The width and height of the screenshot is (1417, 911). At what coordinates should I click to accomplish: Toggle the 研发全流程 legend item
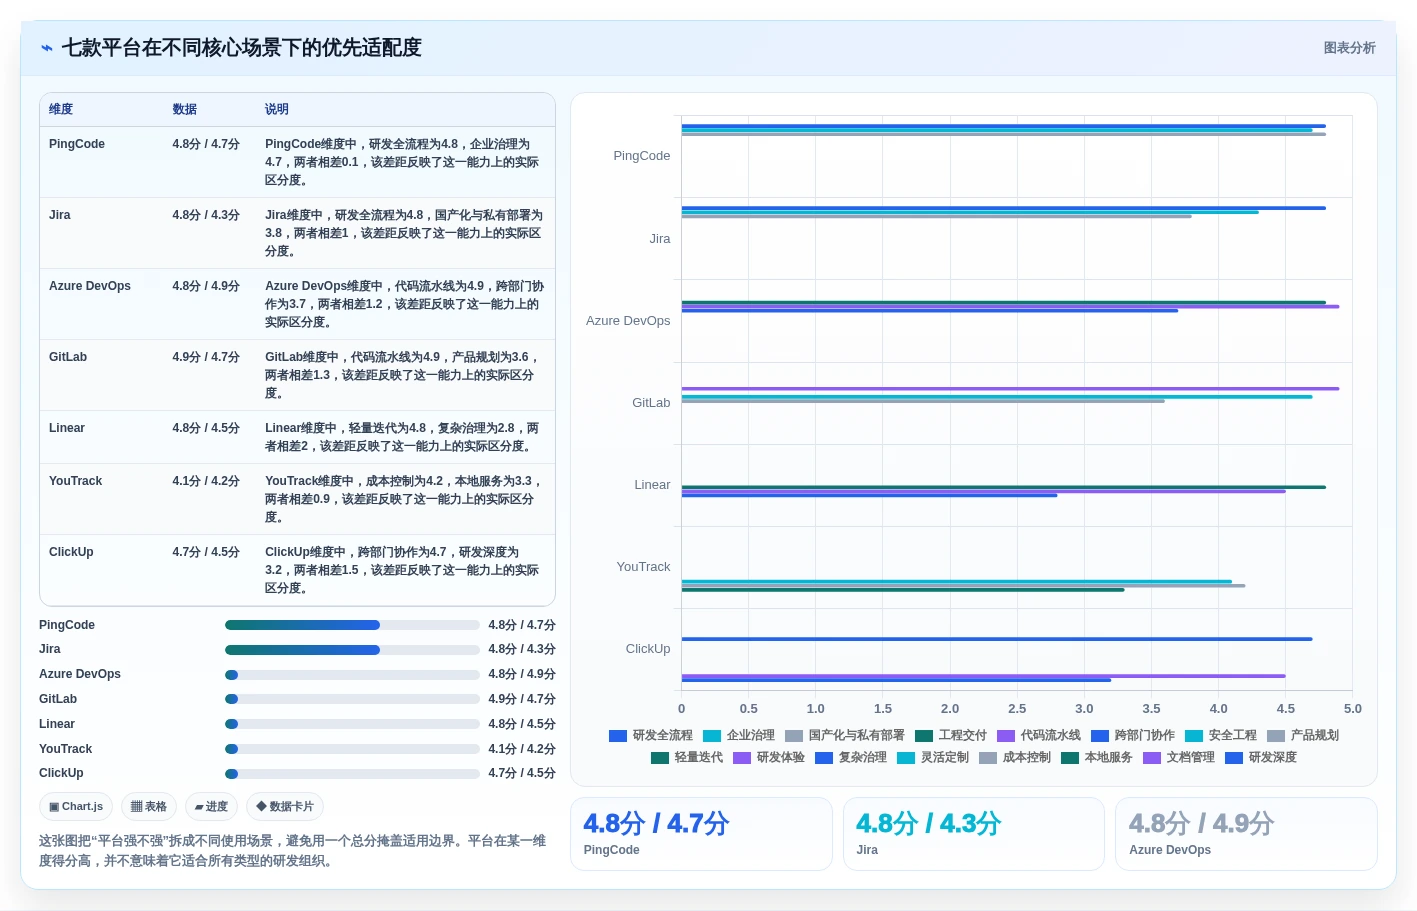(x=651, y=735)
